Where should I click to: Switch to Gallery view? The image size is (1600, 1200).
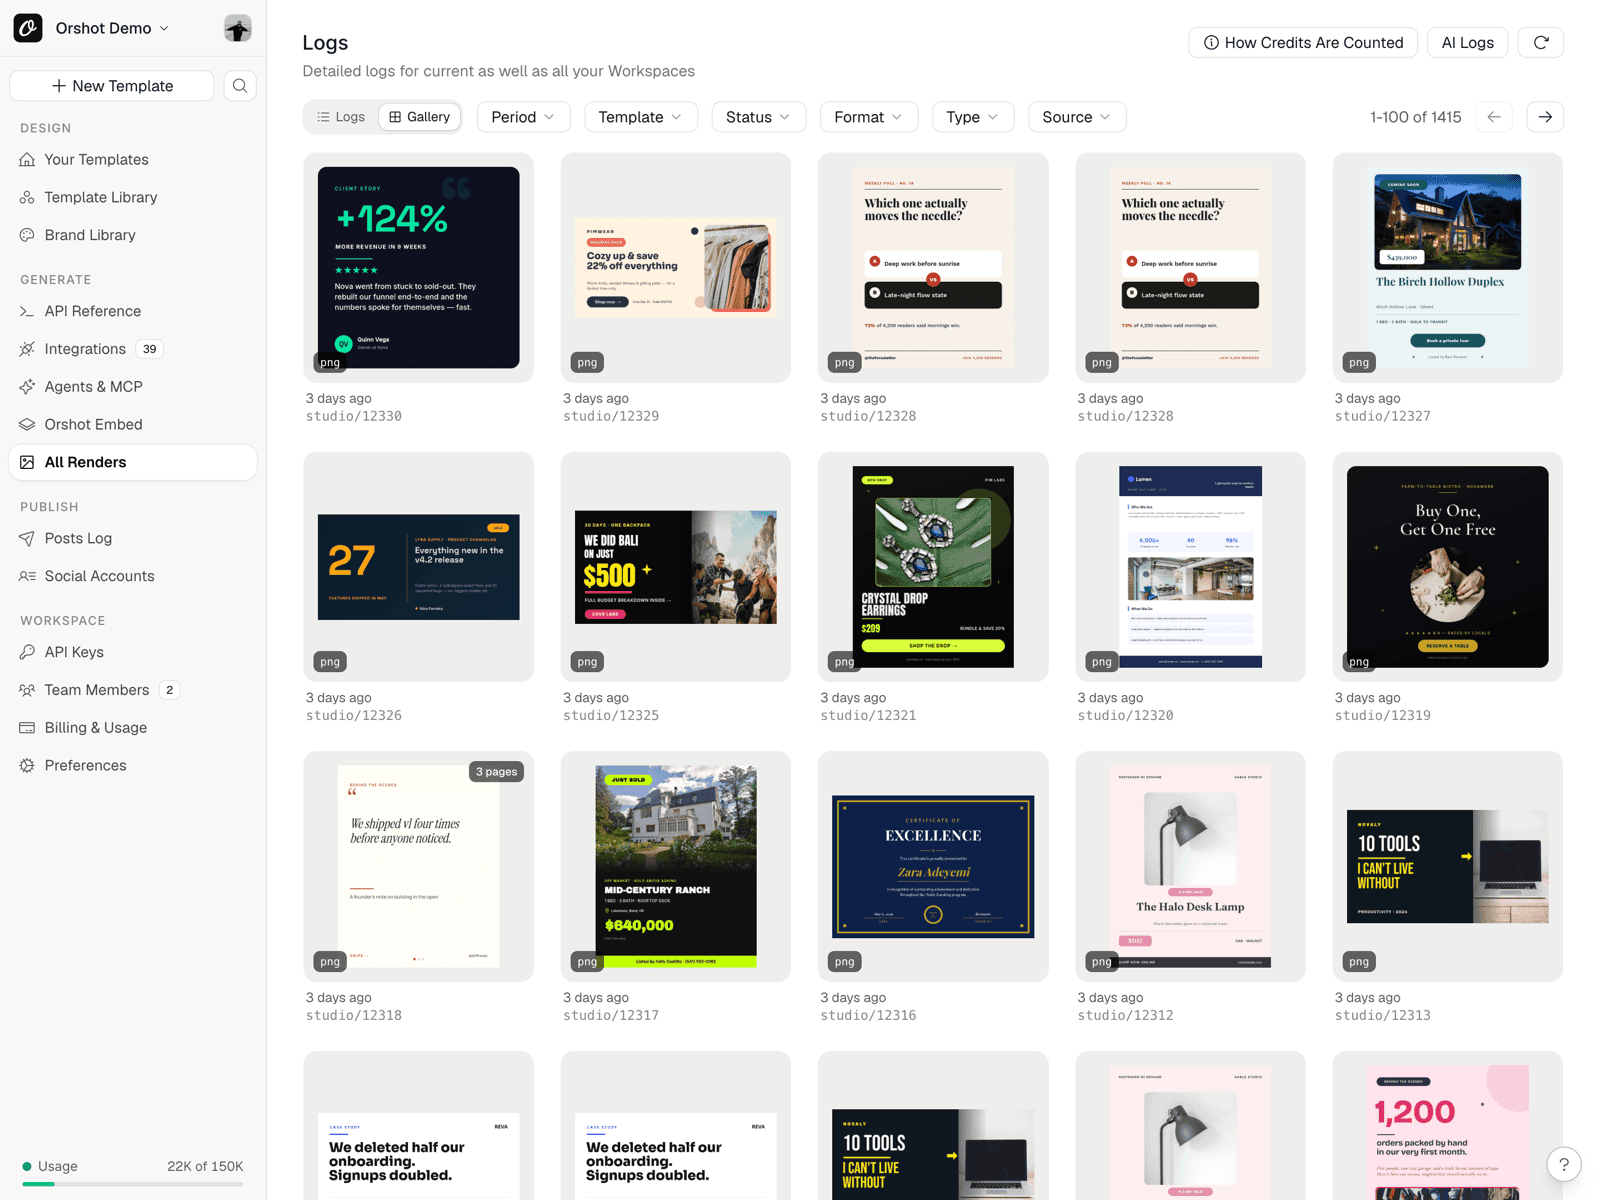(420, 117)
